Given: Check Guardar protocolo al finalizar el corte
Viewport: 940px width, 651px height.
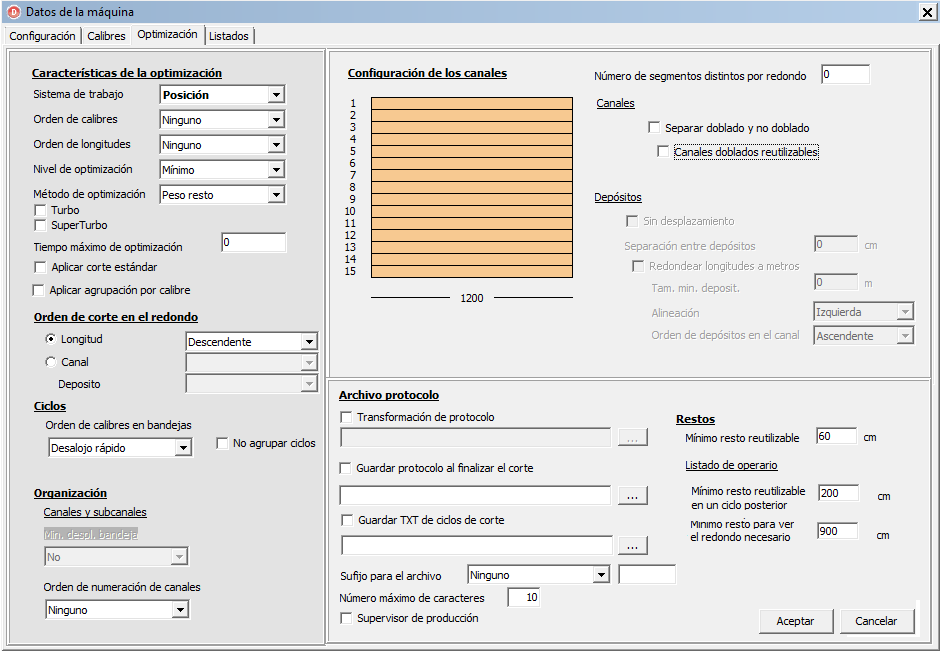Looking at the screenshot, I should (345, 468).
